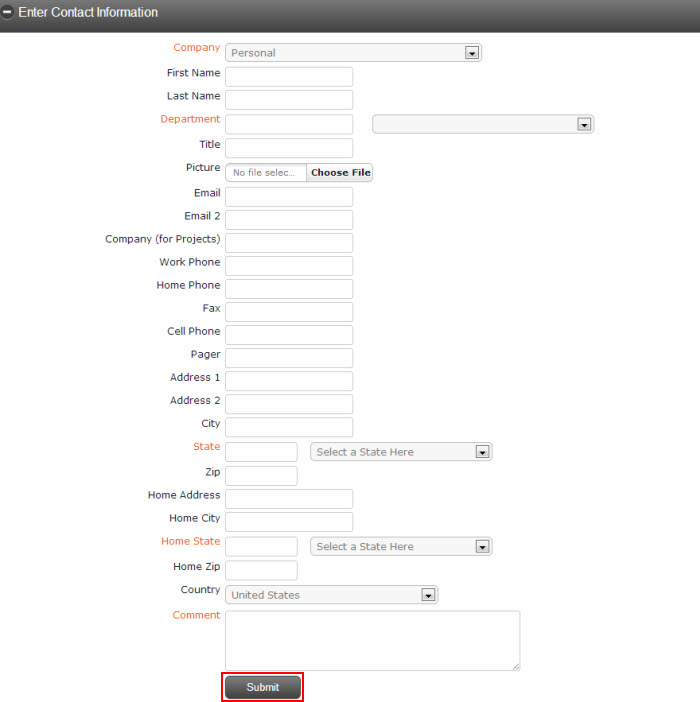Click the Company (for Projects) field
The image size is (700, 702).
pos(289,243)
